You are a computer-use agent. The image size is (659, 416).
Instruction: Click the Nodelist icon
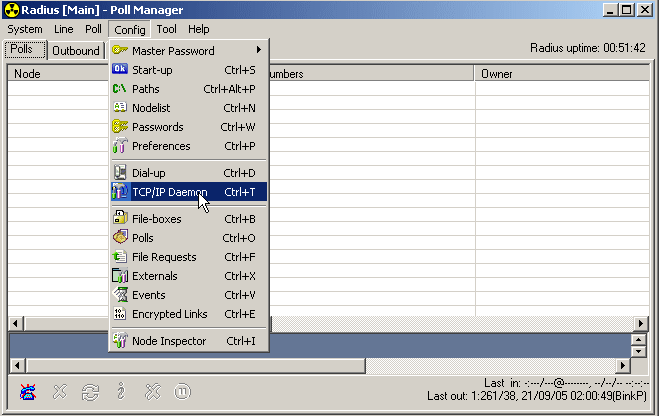120,107
